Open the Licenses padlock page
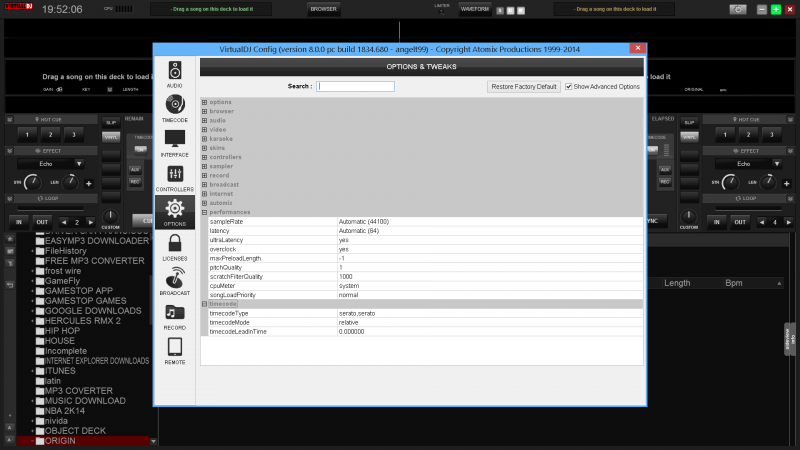 (174, 247)
